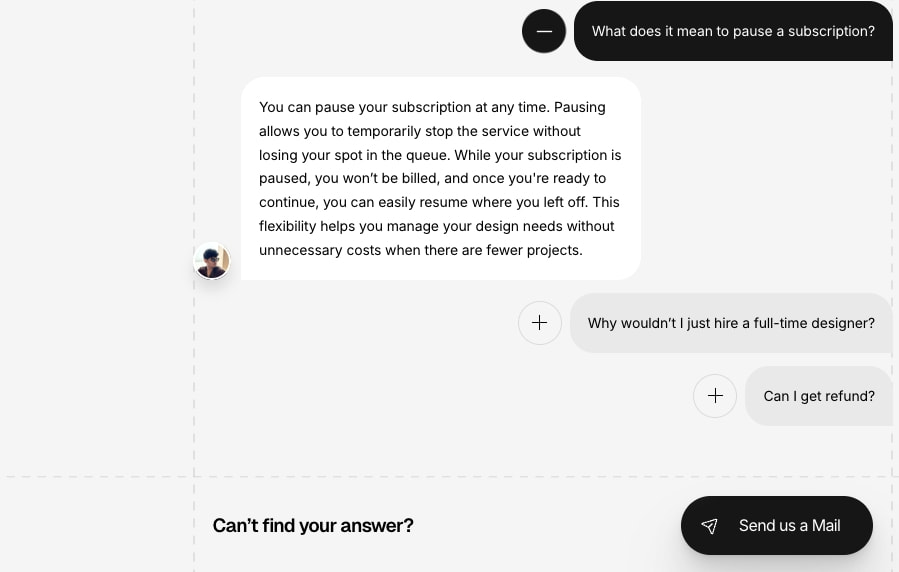Click the word "subscription?" in the black bubble
899x572 pixels.
831,32
